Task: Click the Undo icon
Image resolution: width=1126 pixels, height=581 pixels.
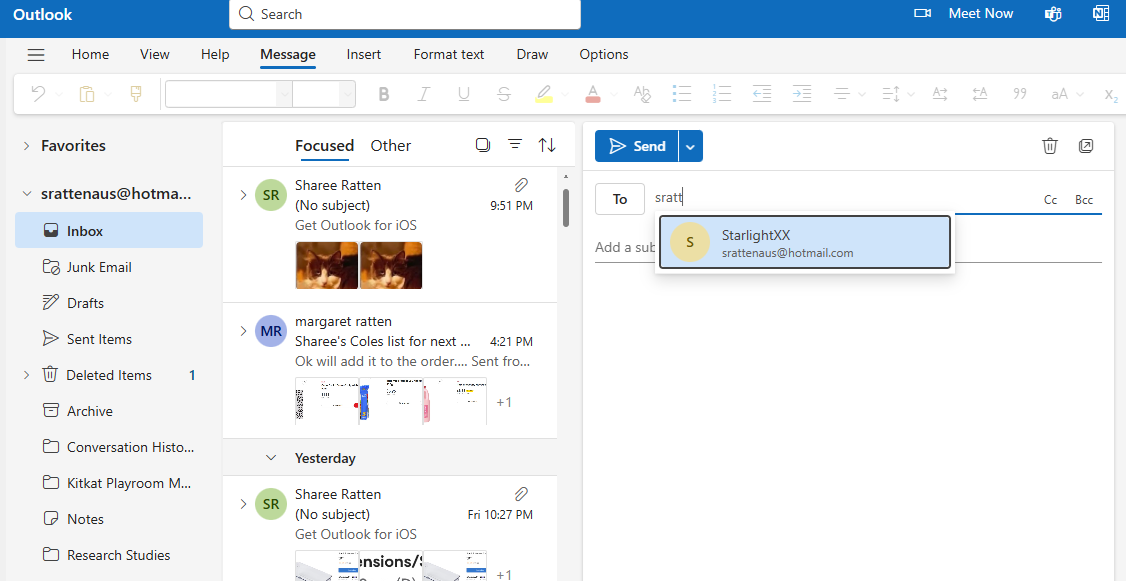Action: tap(39, 93)
